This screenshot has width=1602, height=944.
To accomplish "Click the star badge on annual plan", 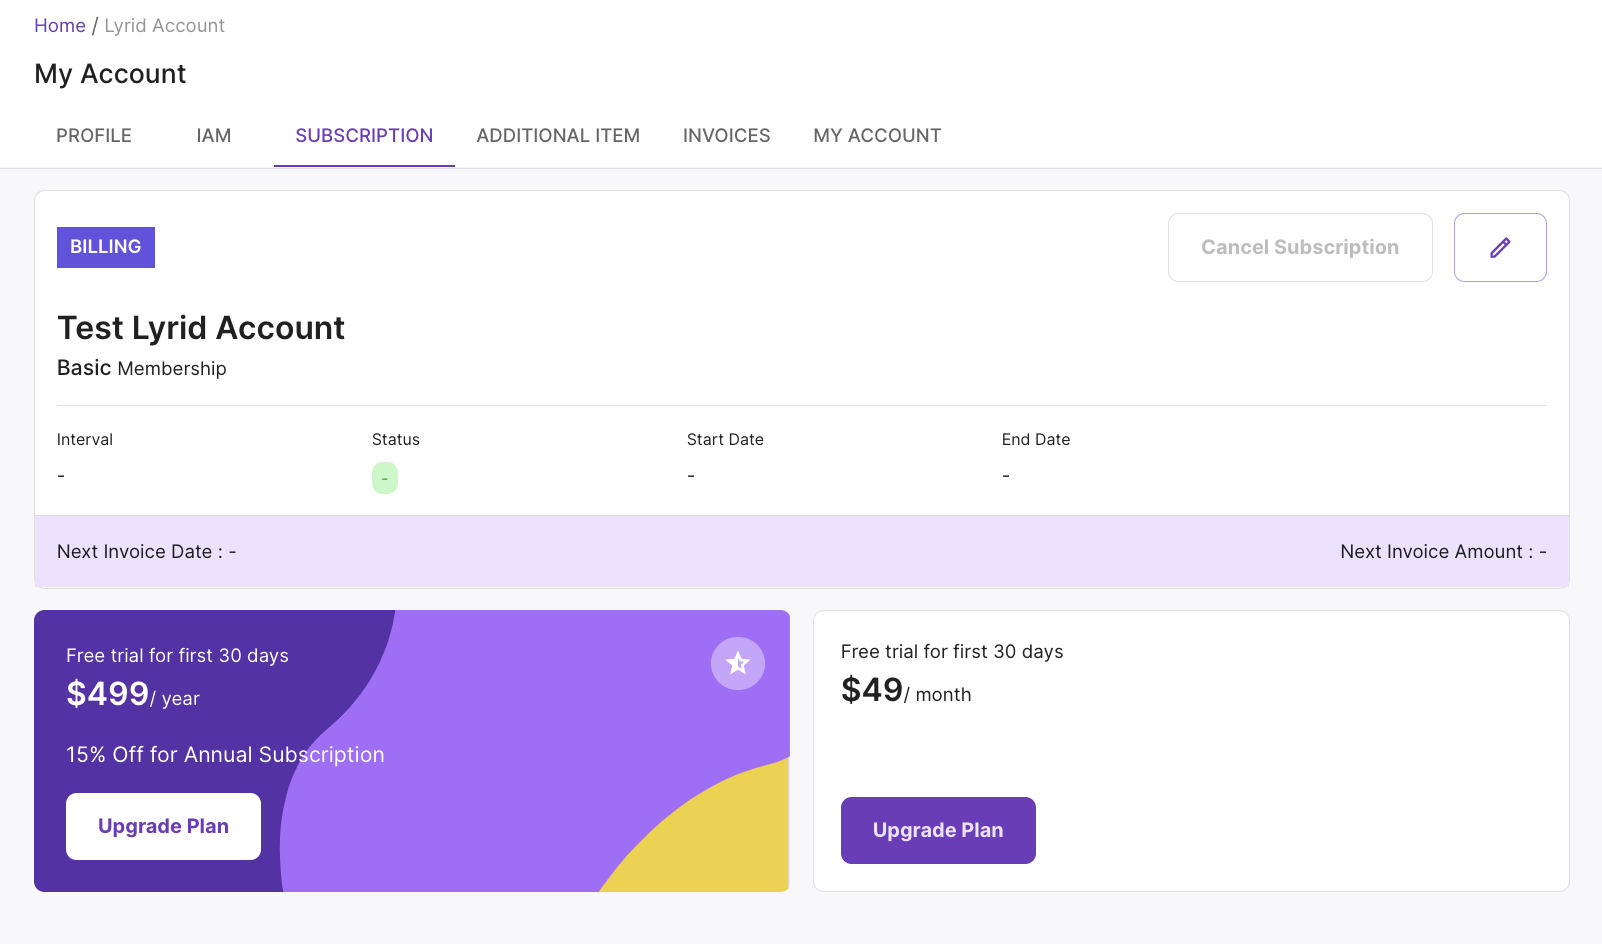I will (x=738, y=663).
